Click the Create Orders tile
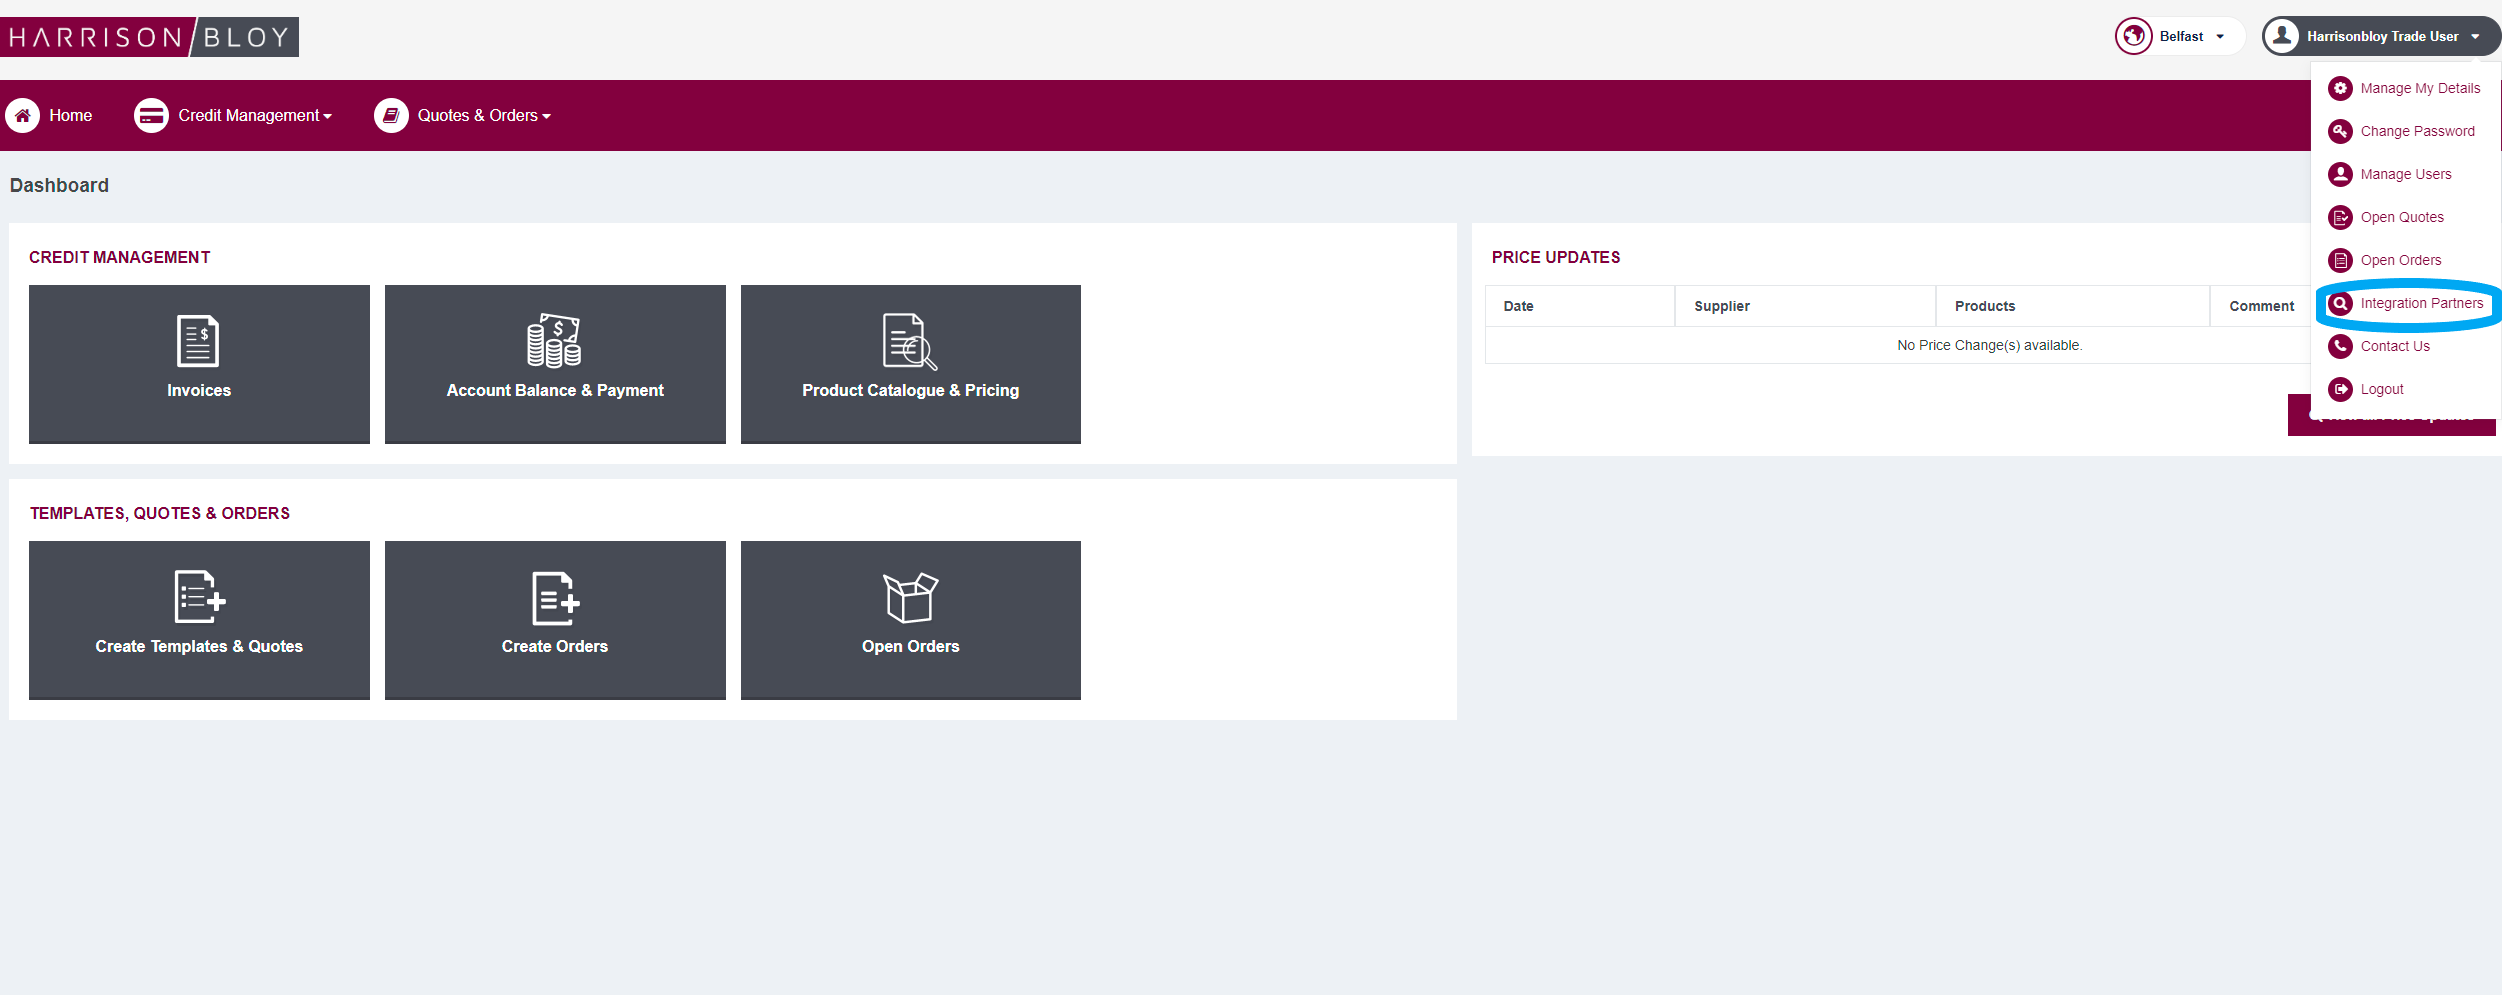This screenshot has width=2502, height=995. 555,620
